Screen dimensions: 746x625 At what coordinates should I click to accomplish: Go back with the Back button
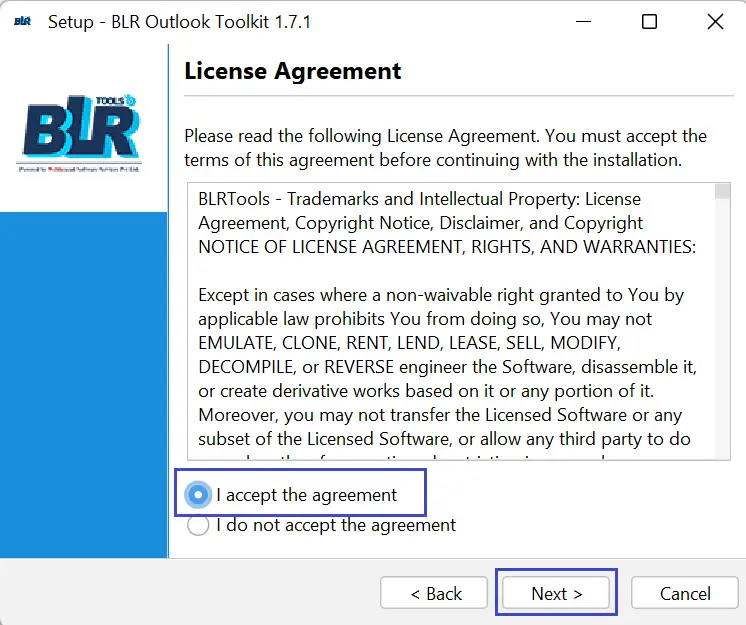434,593
